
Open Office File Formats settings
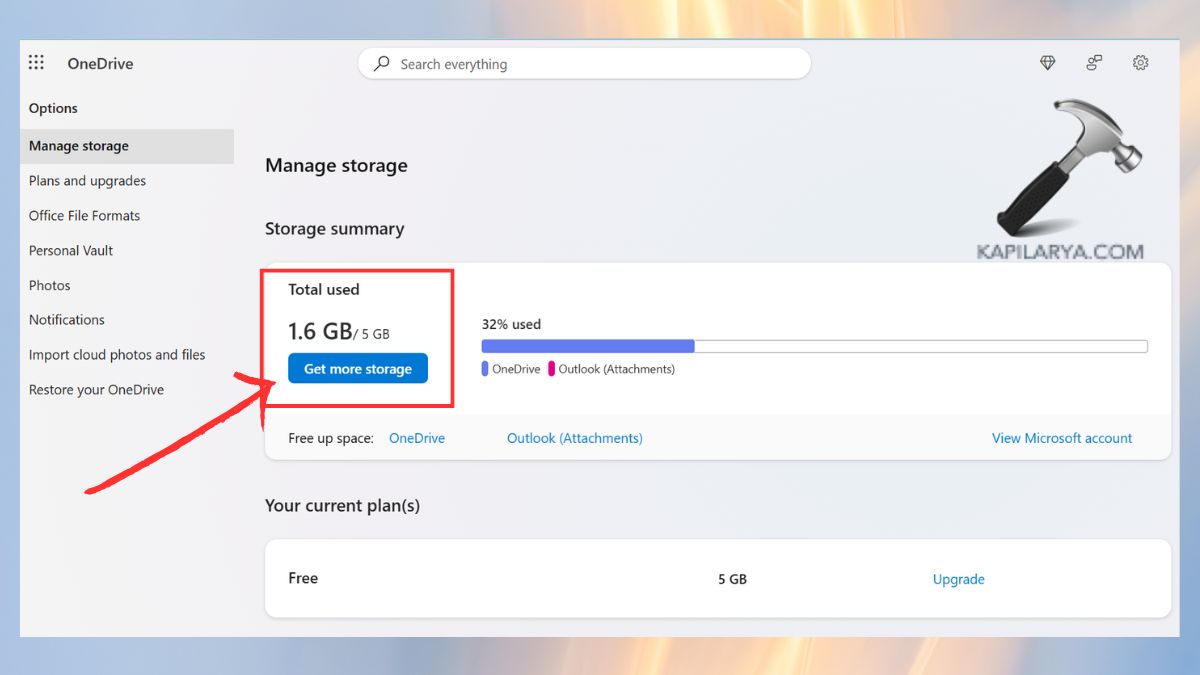84,215
